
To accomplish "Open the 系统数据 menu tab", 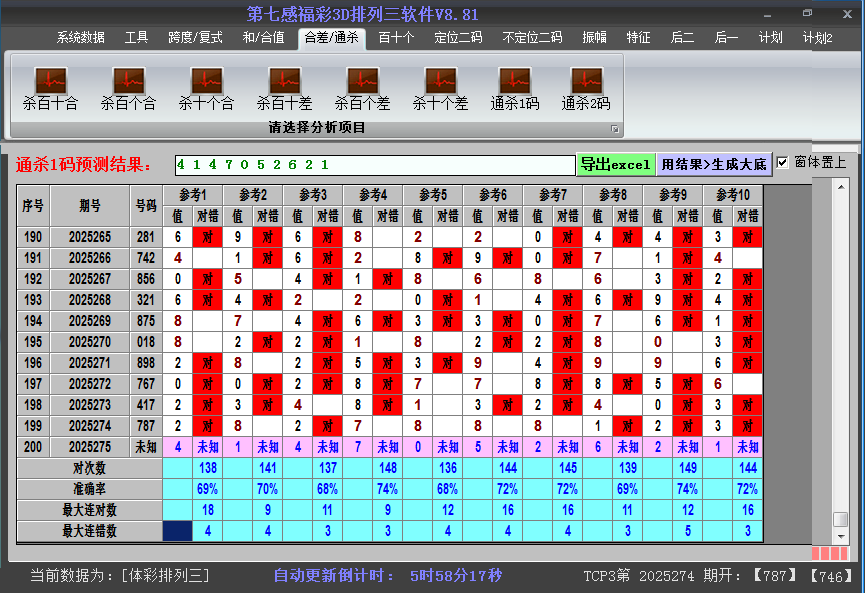I will tap(80, 38).
